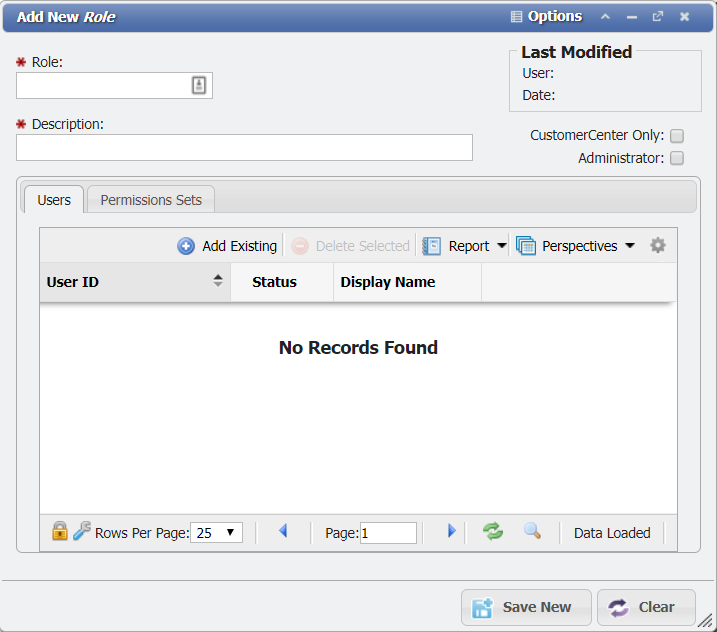Click the lookup icon in Role field
The image size is (717, 632).
pos(199,86)
